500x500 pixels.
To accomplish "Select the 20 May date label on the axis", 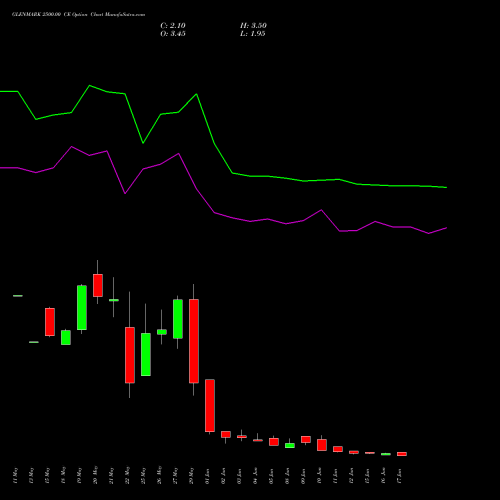I will (95, 475).
